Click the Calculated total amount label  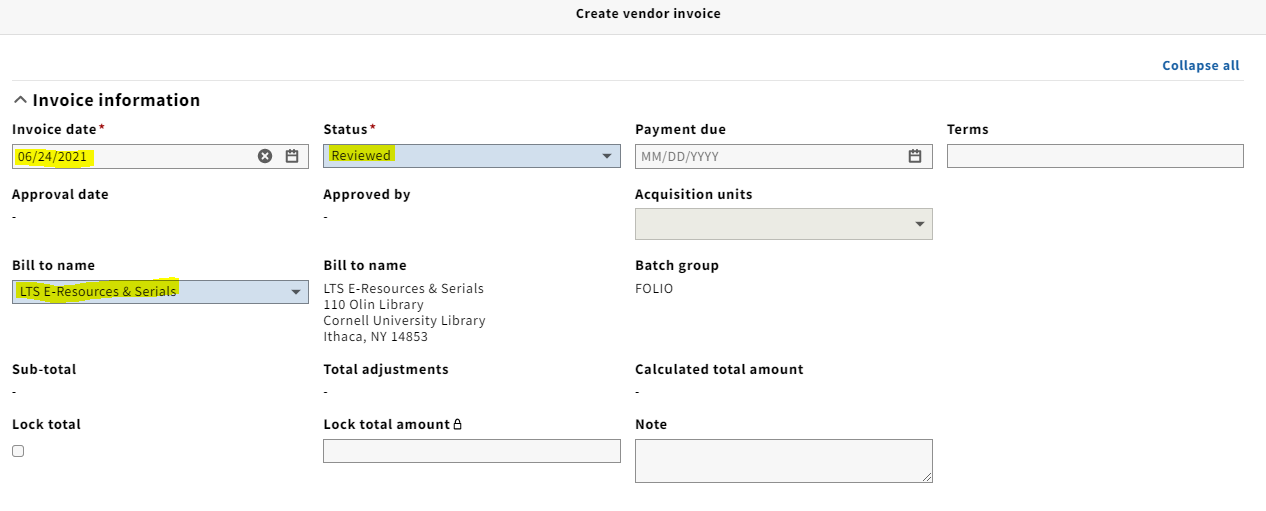(719, 370)
